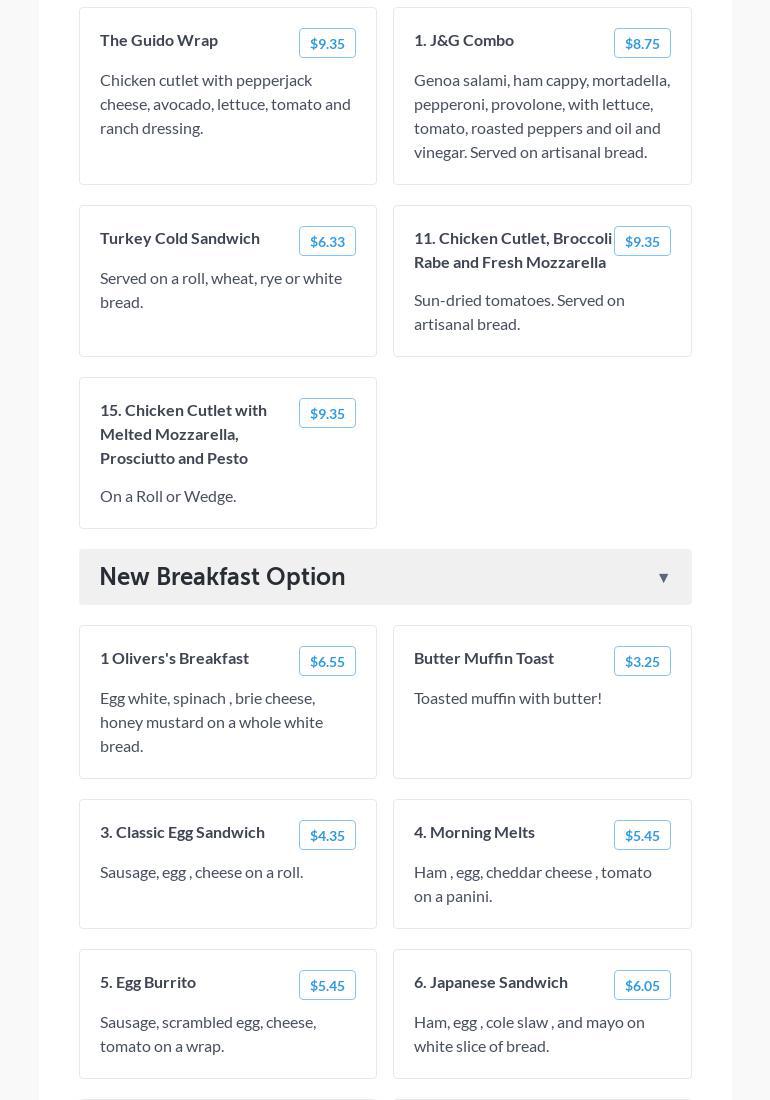Collapse the New Breakfast Option section arrow
This screenshot has height=1100, width=770.
[x=663, y=578]
